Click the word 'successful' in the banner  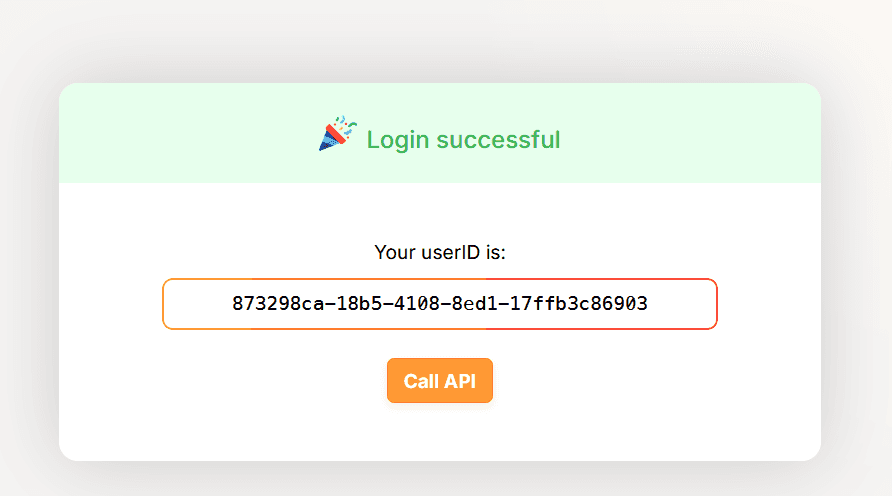coord(498,140)
